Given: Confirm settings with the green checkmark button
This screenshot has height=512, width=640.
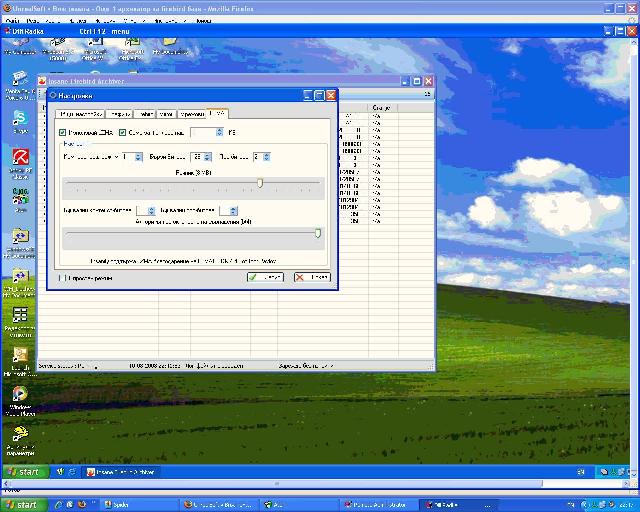Looking at the screenshot, I should coord(265,277).
